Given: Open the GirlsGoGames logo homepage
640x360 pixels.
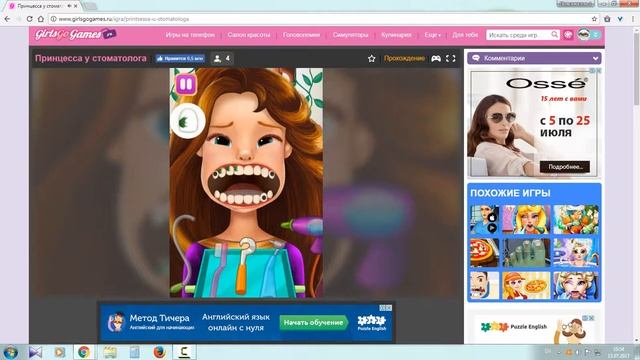Looking at the screenshot, I should [x=75, y=35].
